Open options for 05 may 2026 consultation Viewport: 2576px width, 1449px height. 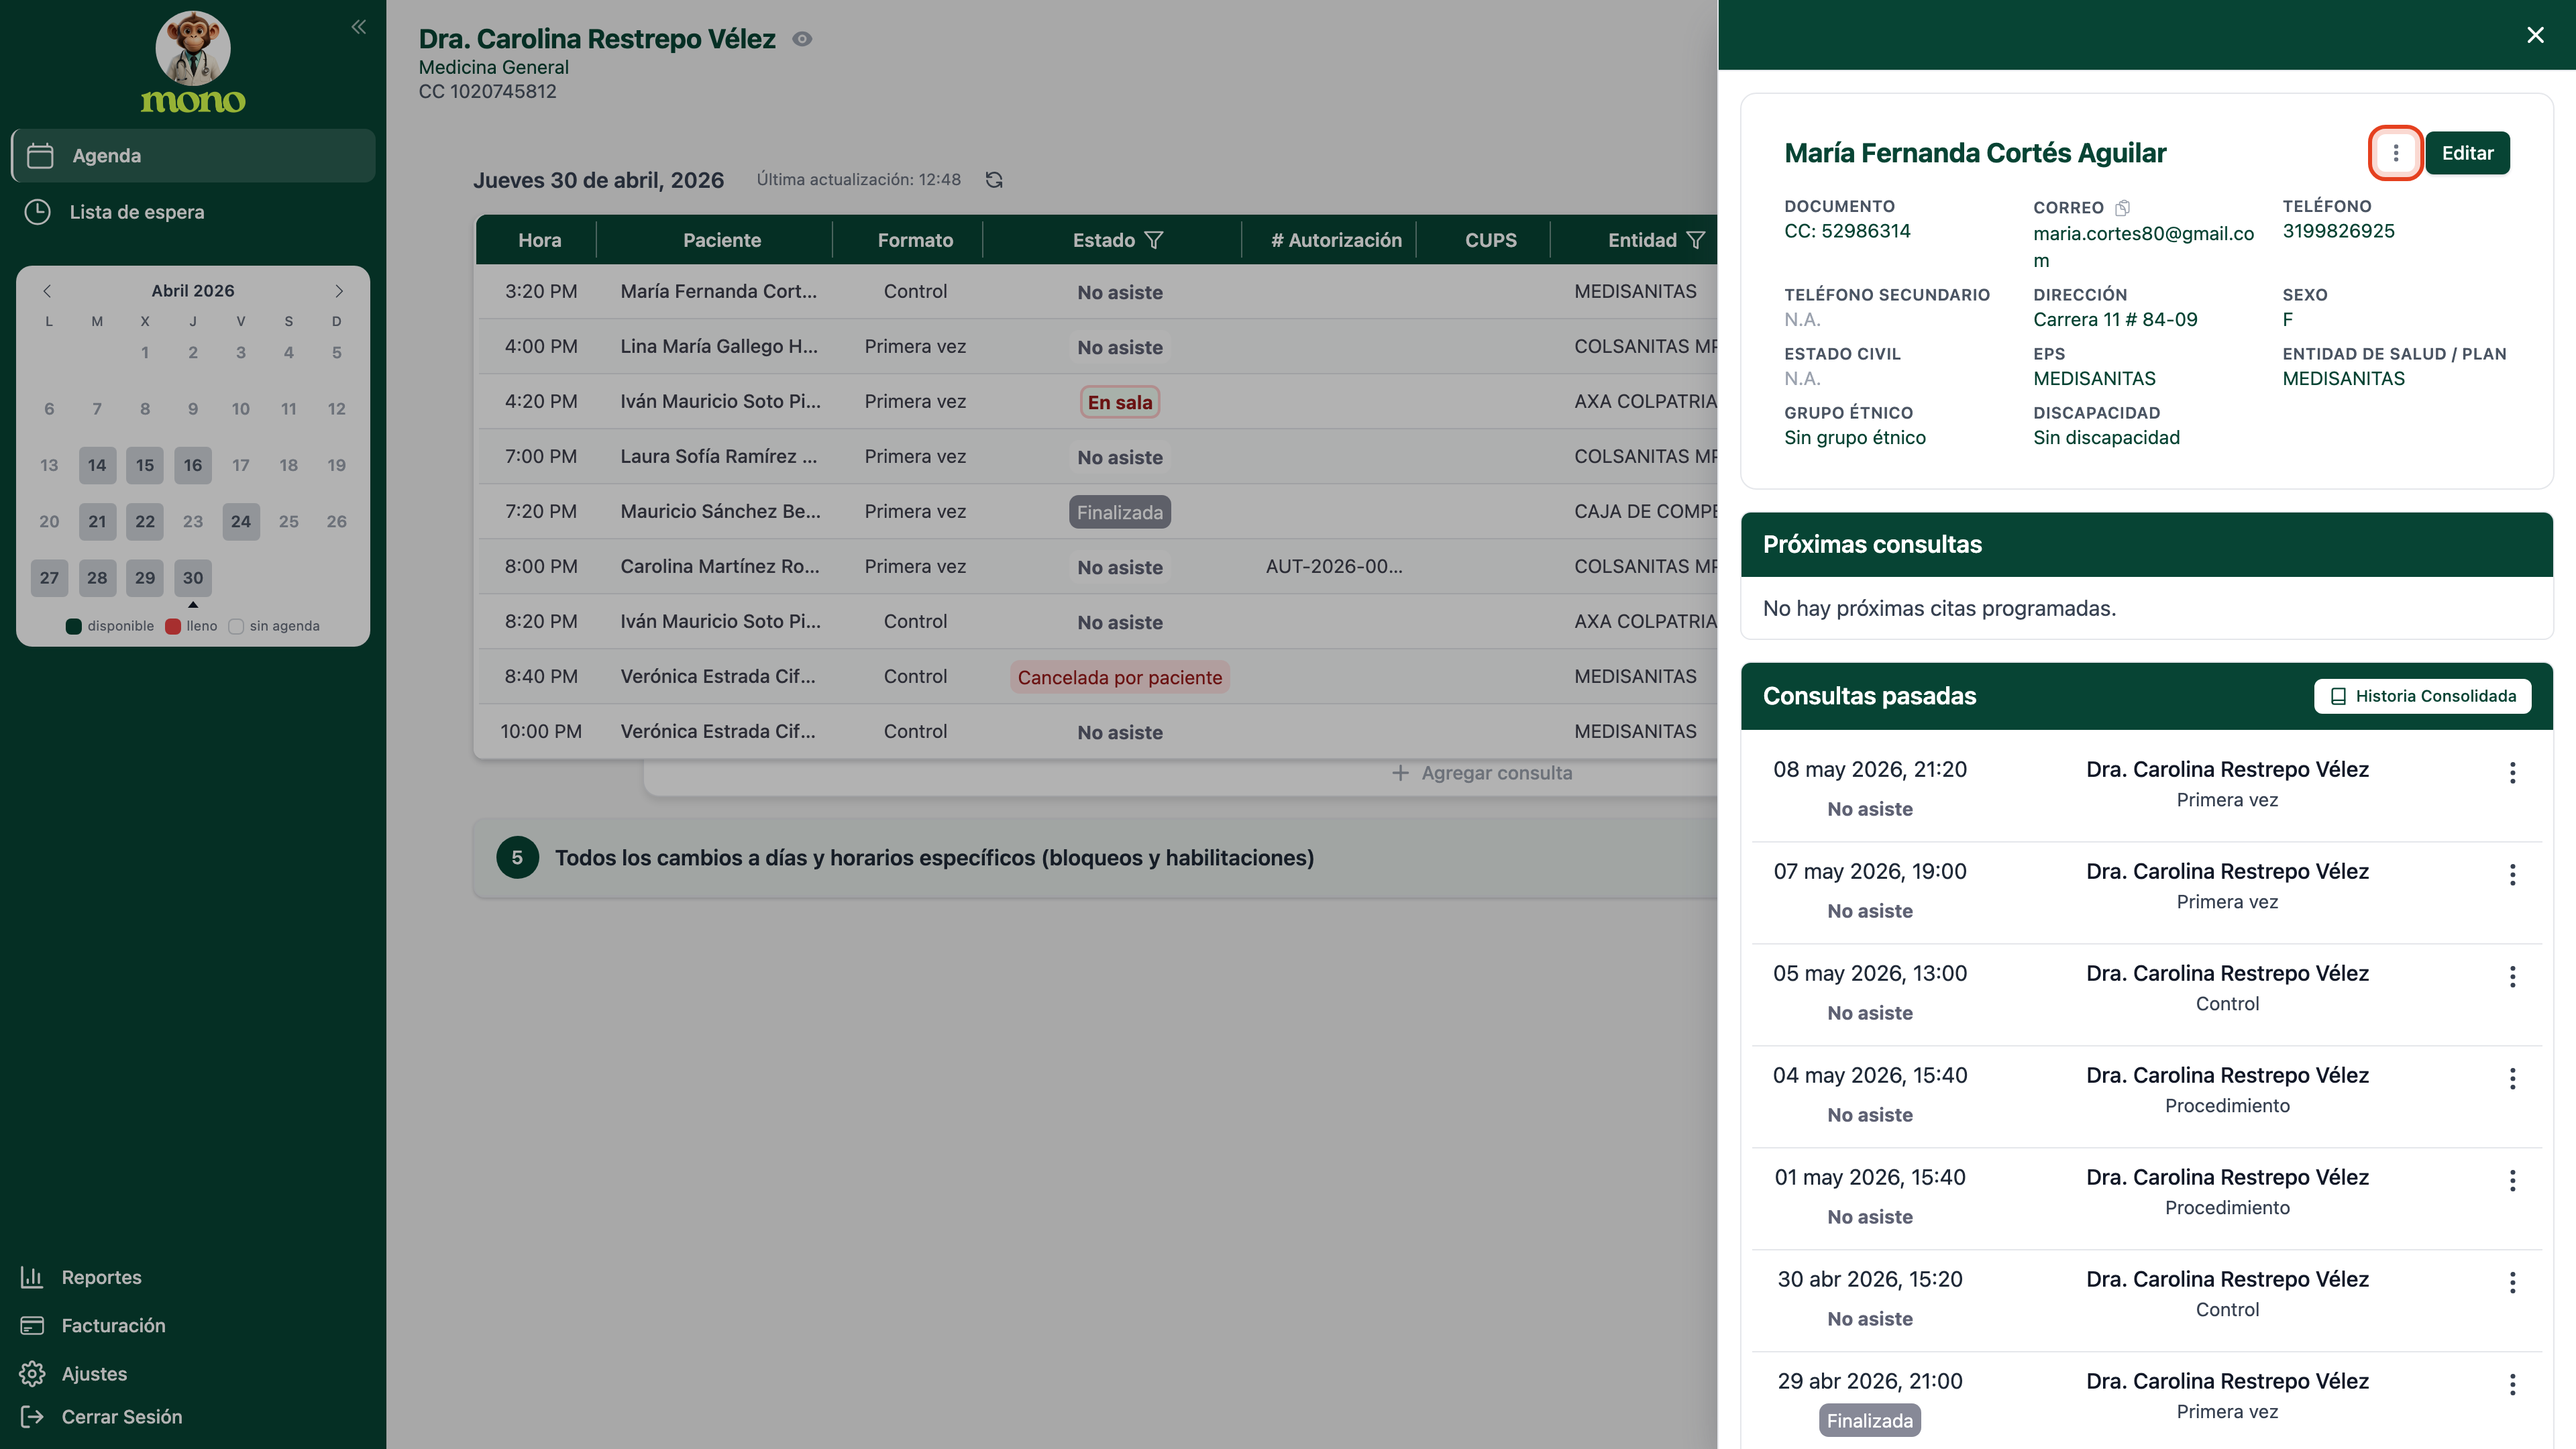click(x=2512, y=977)
